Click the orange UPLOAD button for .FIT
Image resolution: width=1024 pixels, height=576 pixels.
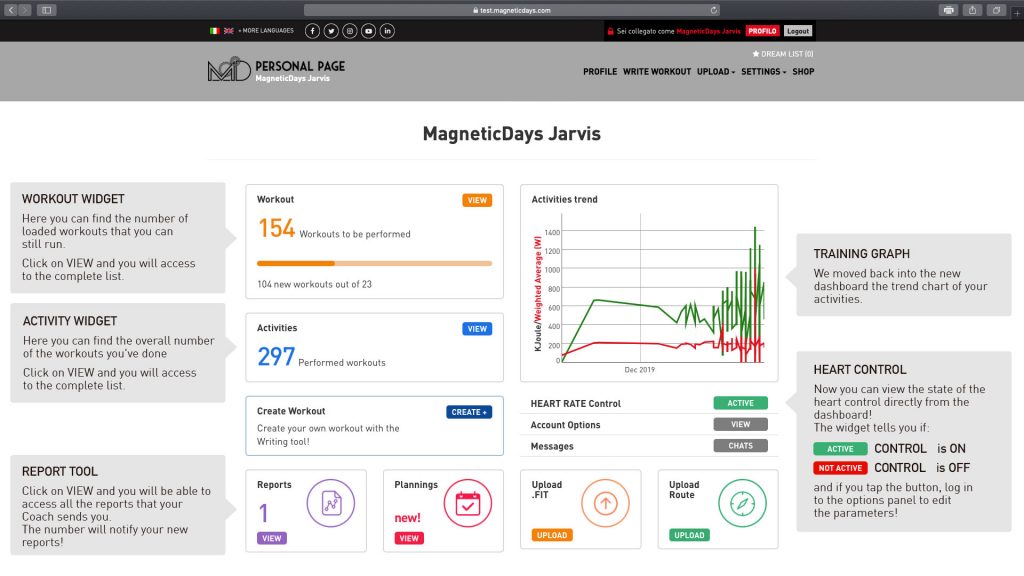(x=552, y=535)
